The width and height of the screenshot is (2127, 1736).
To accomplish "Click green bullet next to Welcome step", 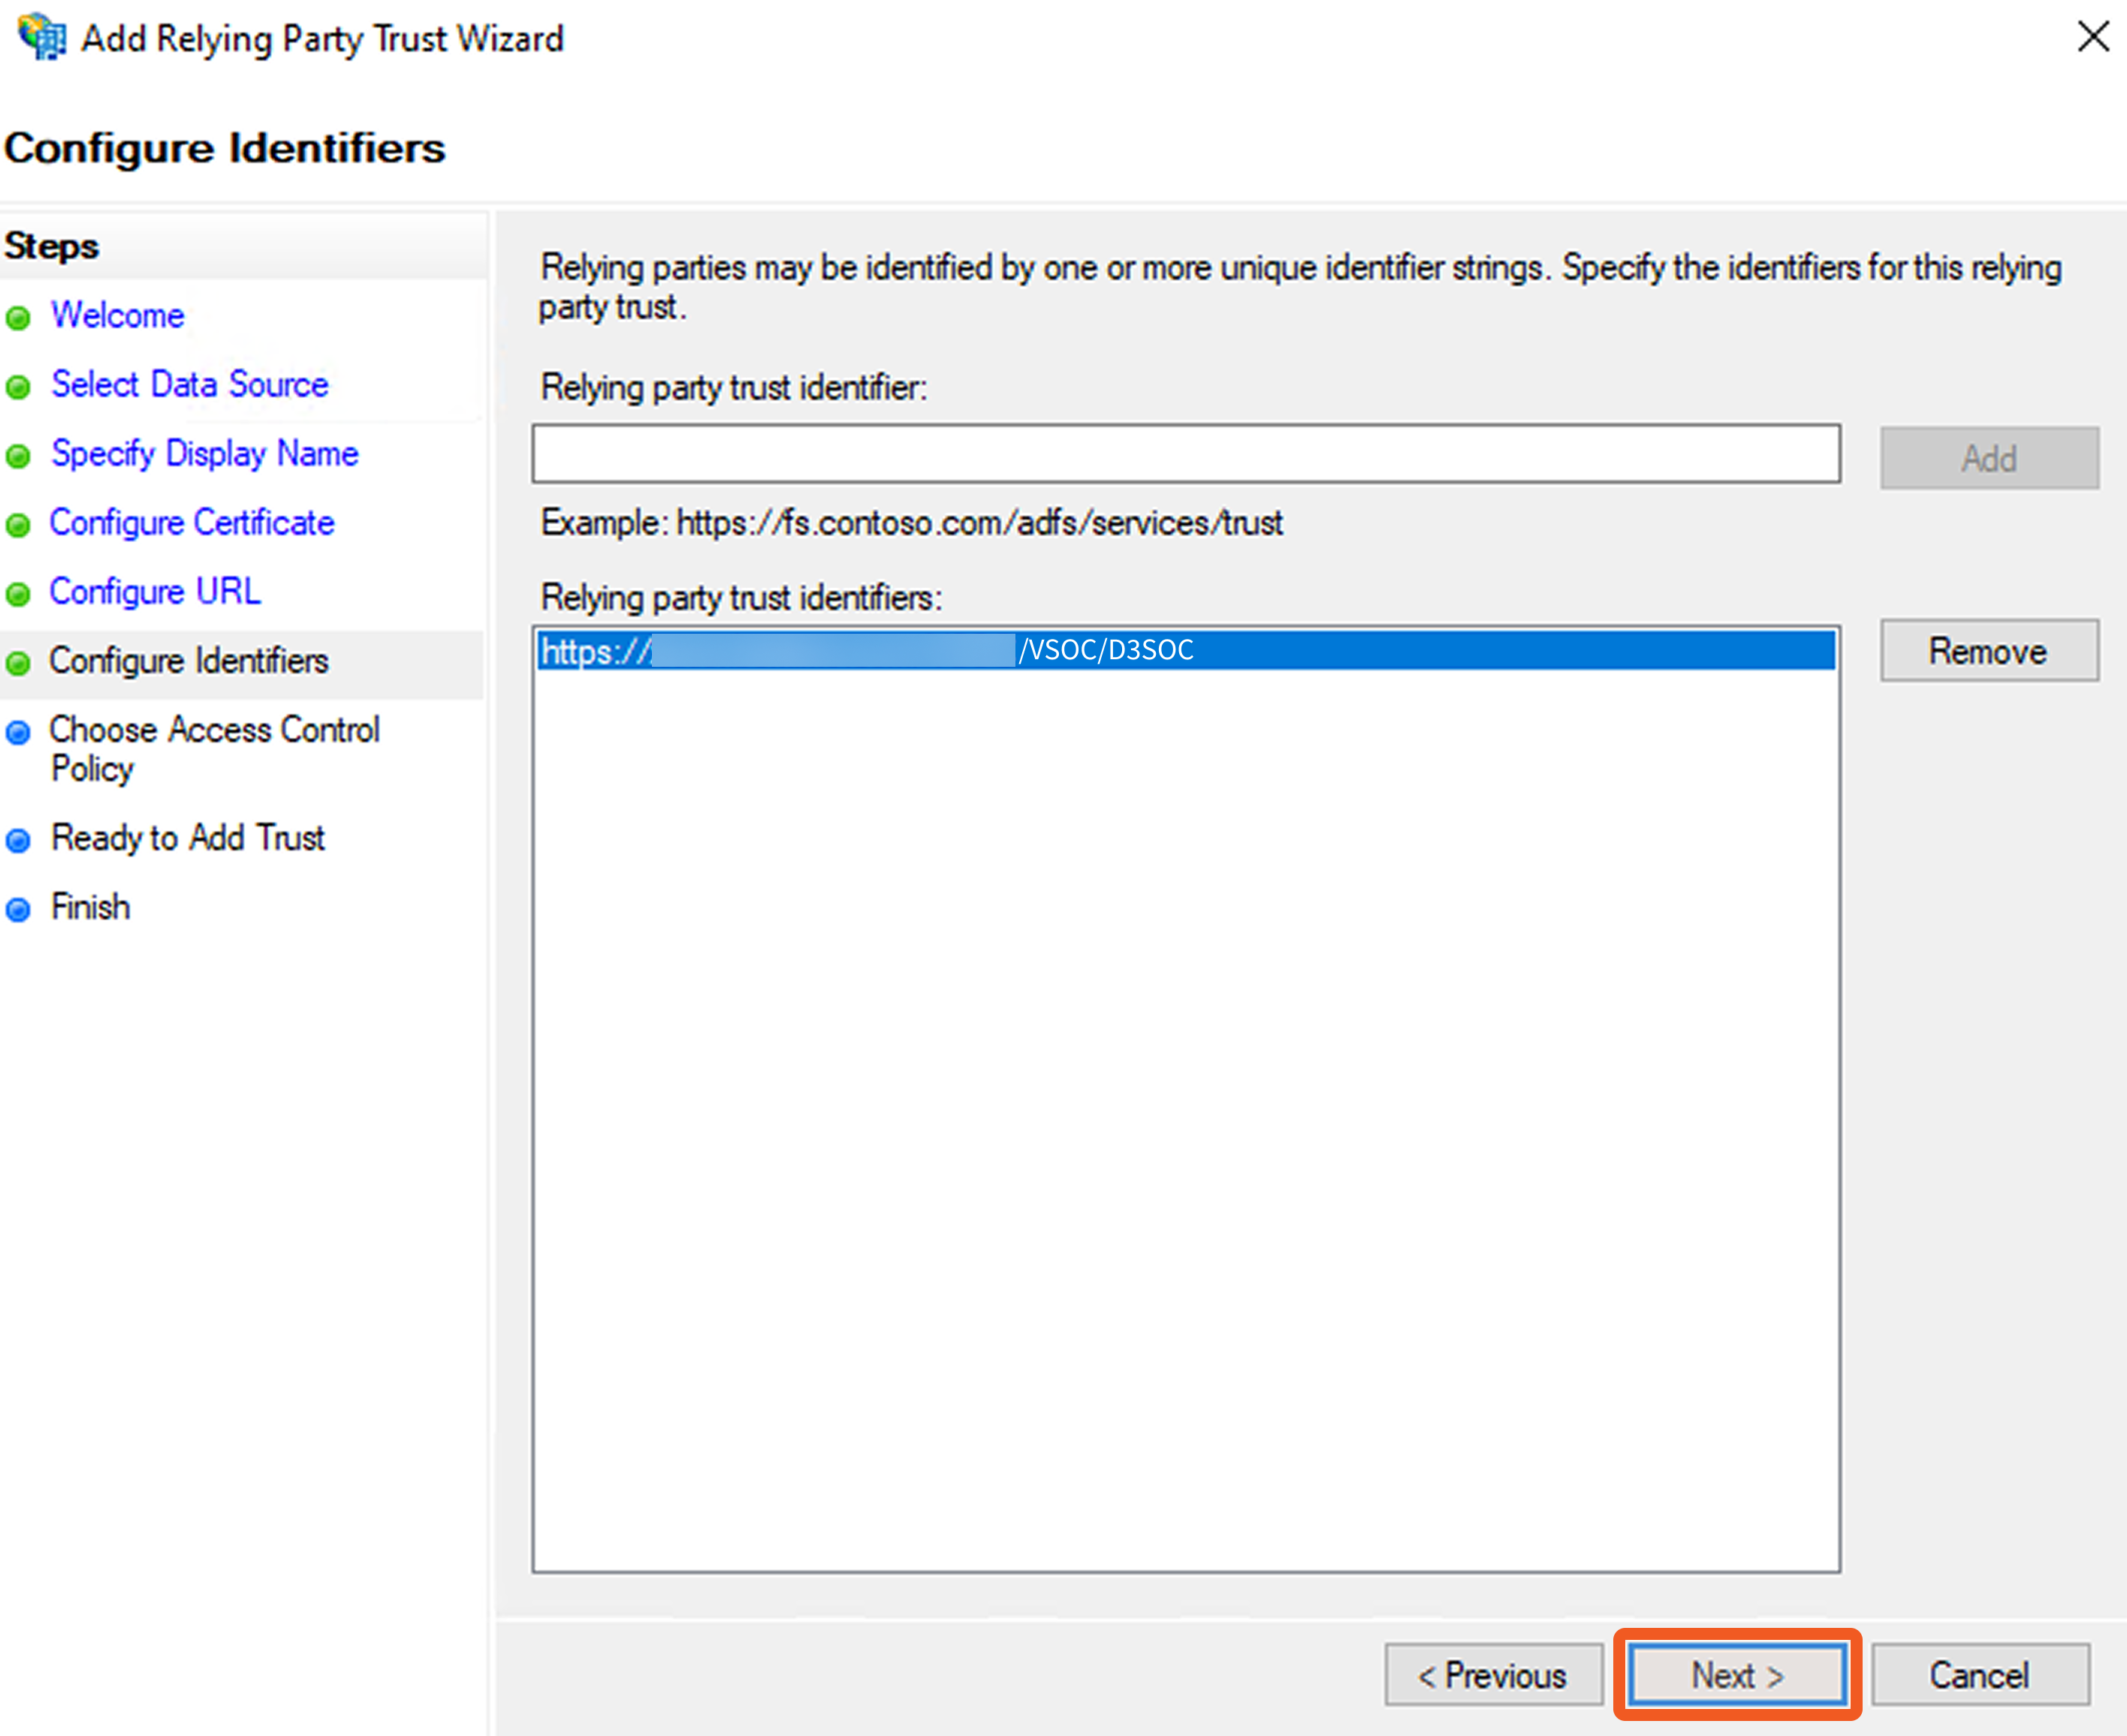I will 18,318.
